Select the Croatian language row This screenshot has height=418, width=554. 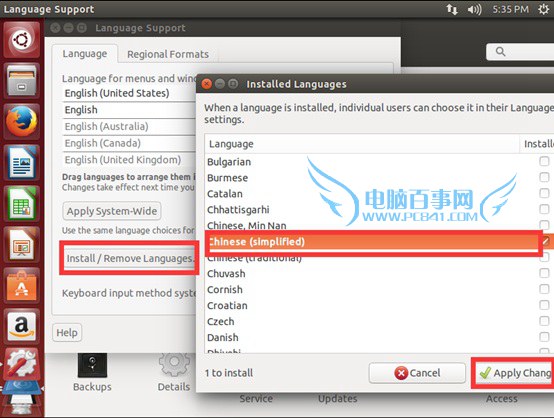(x=379, y=305)
